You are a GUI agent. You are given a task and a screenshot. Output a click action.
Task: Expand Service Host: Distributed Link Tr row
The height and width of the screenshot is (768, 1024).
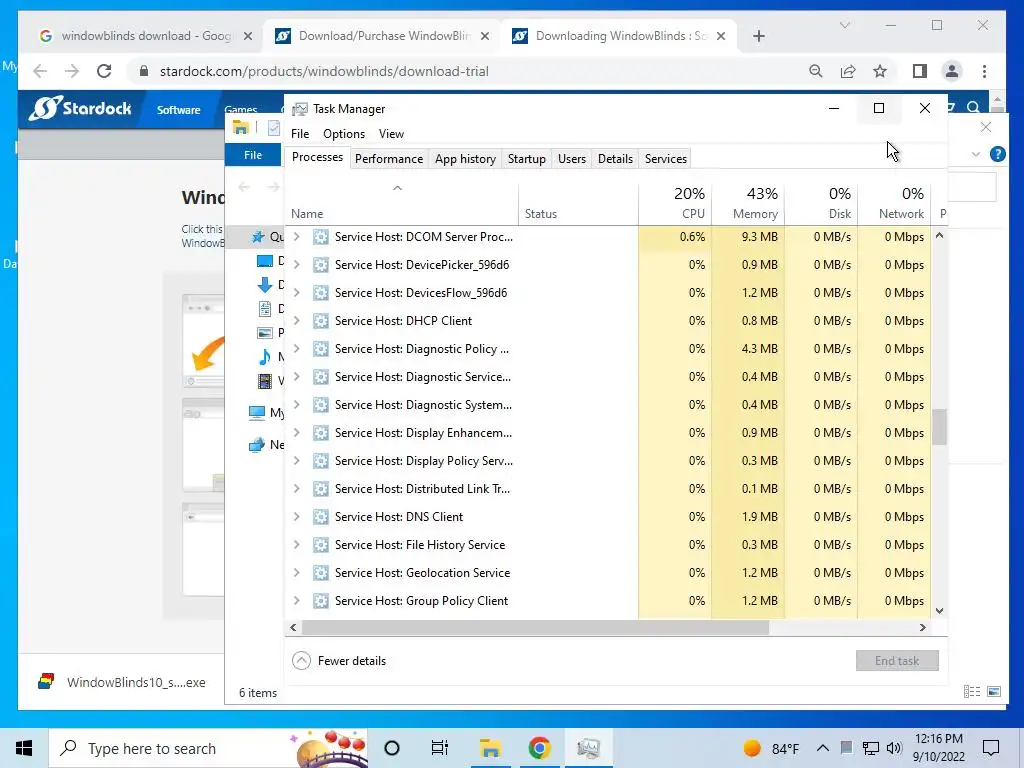pyautogui.click(x=296, y=488)
